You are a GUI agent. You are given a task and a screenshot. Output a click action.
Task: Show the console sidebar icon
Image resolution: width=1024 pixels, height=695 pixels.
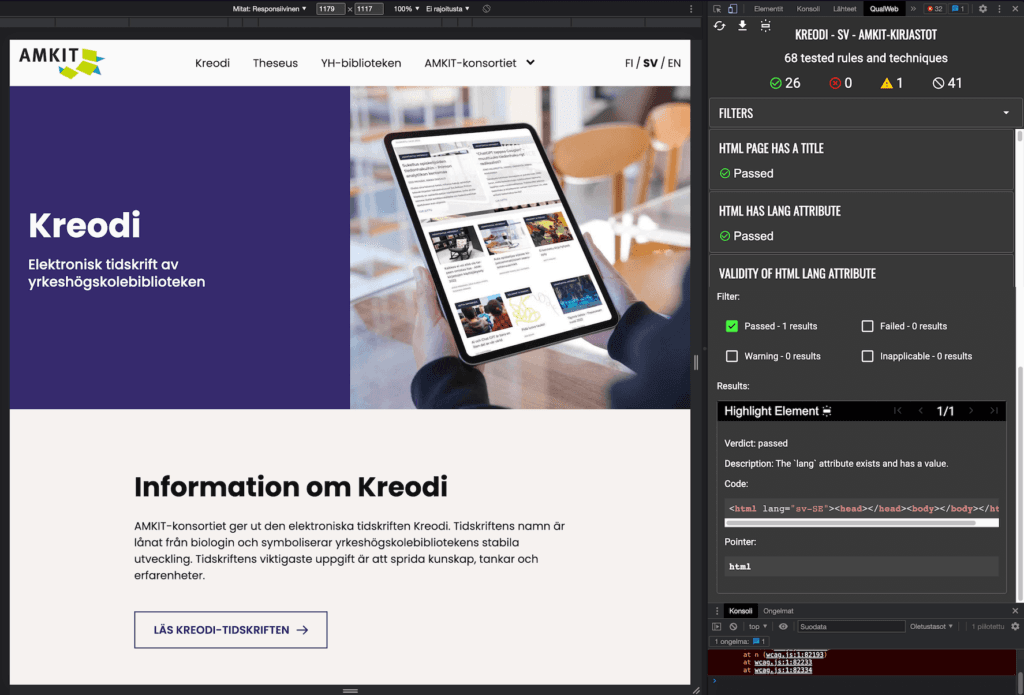pyautogui.click(x=717, y=626)
